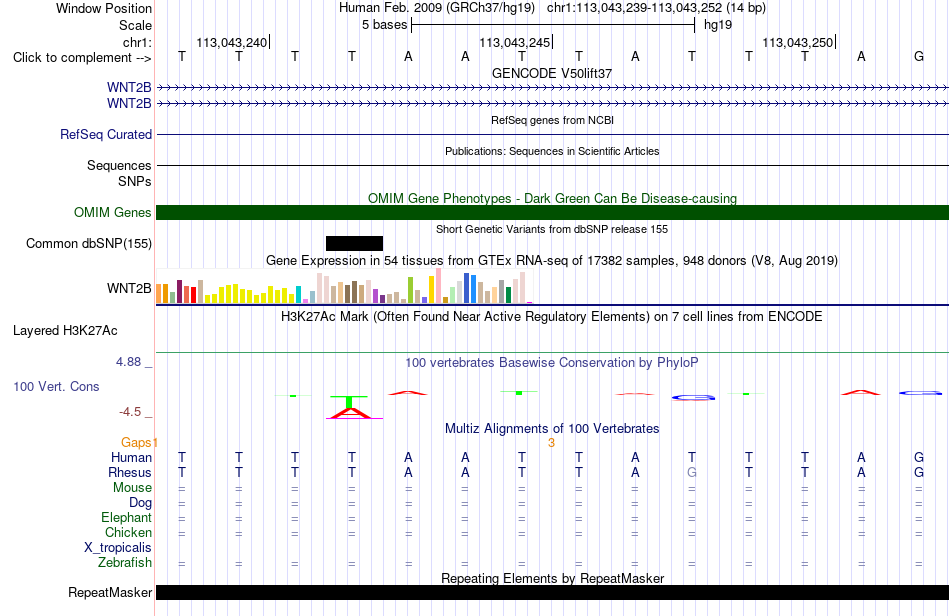This screenshot has width=950, height=616.
Task: Click 'Short Genetic Variants from dbSNP release 155'
Action: point(552,230)
